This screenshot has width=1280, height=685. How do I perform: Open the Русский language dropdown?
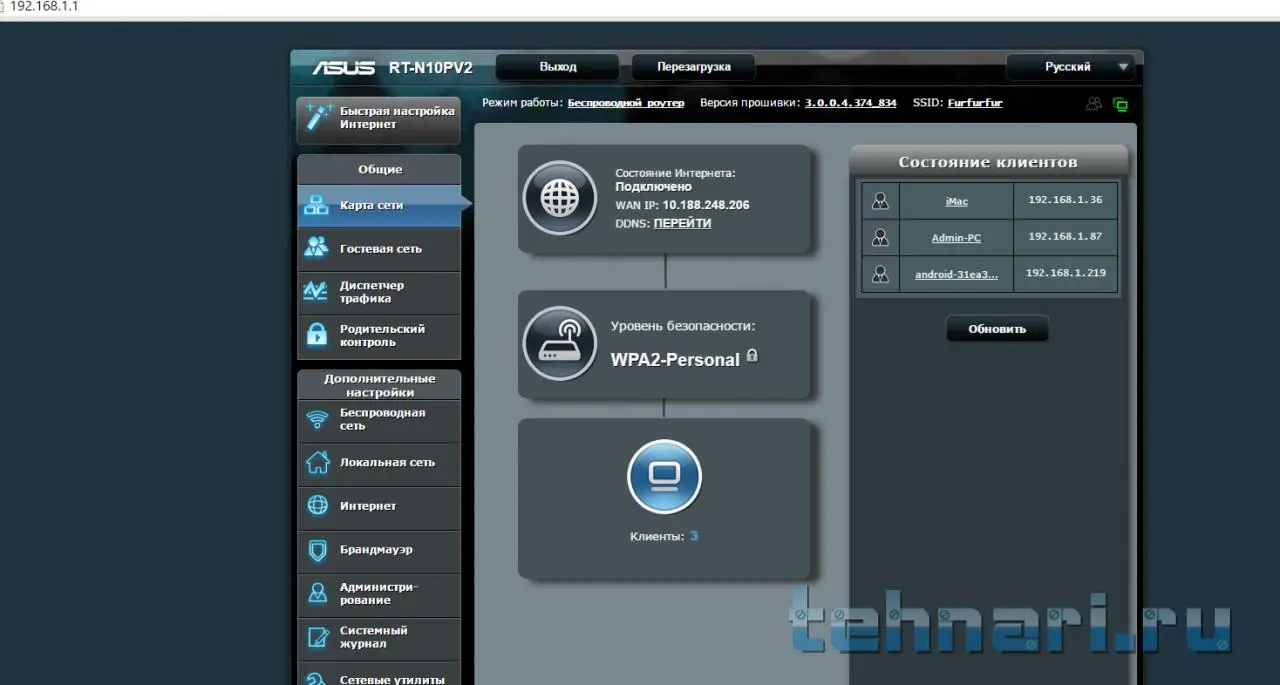(x=1070, y=67)
